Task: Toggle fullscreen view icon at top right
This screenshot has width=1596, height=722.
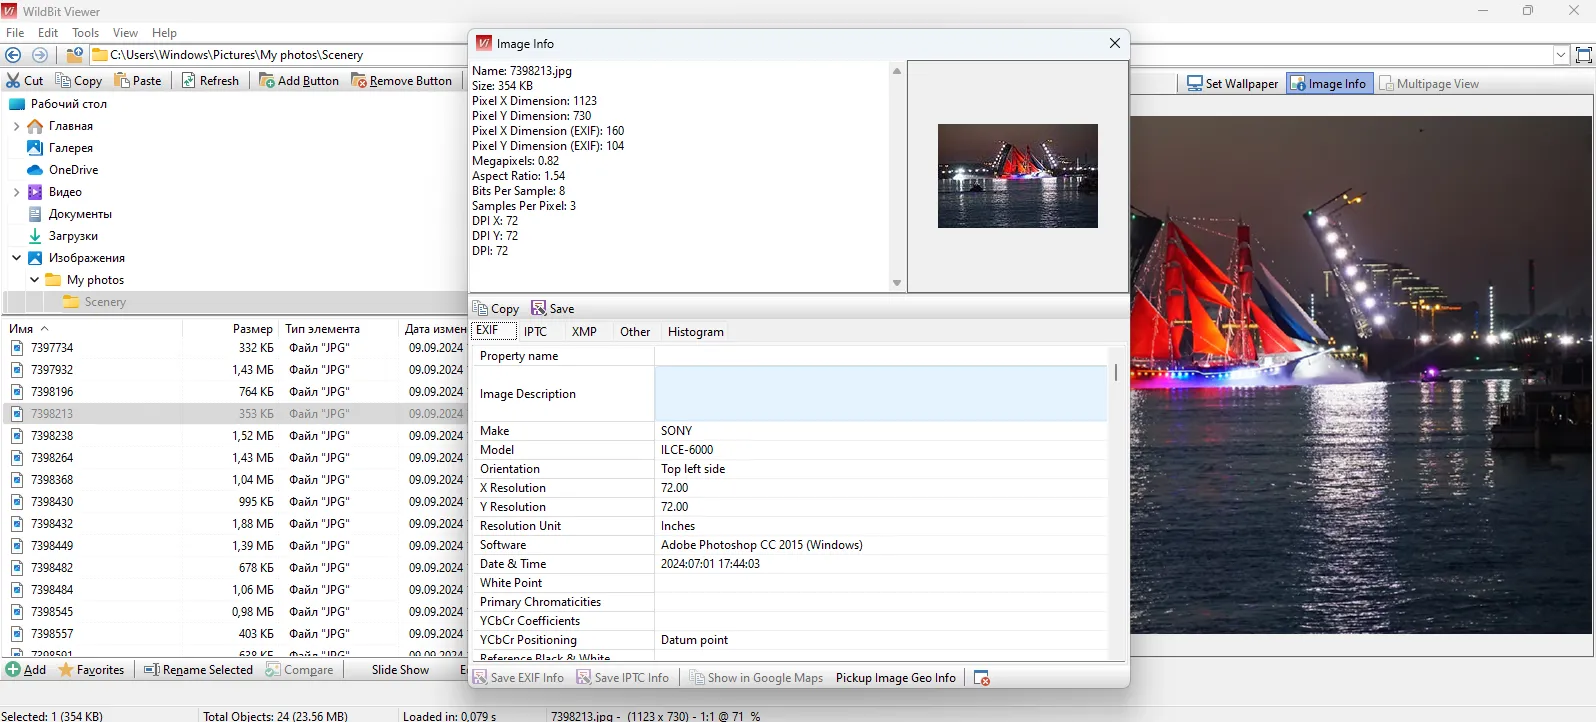Action: [1583, 55]
